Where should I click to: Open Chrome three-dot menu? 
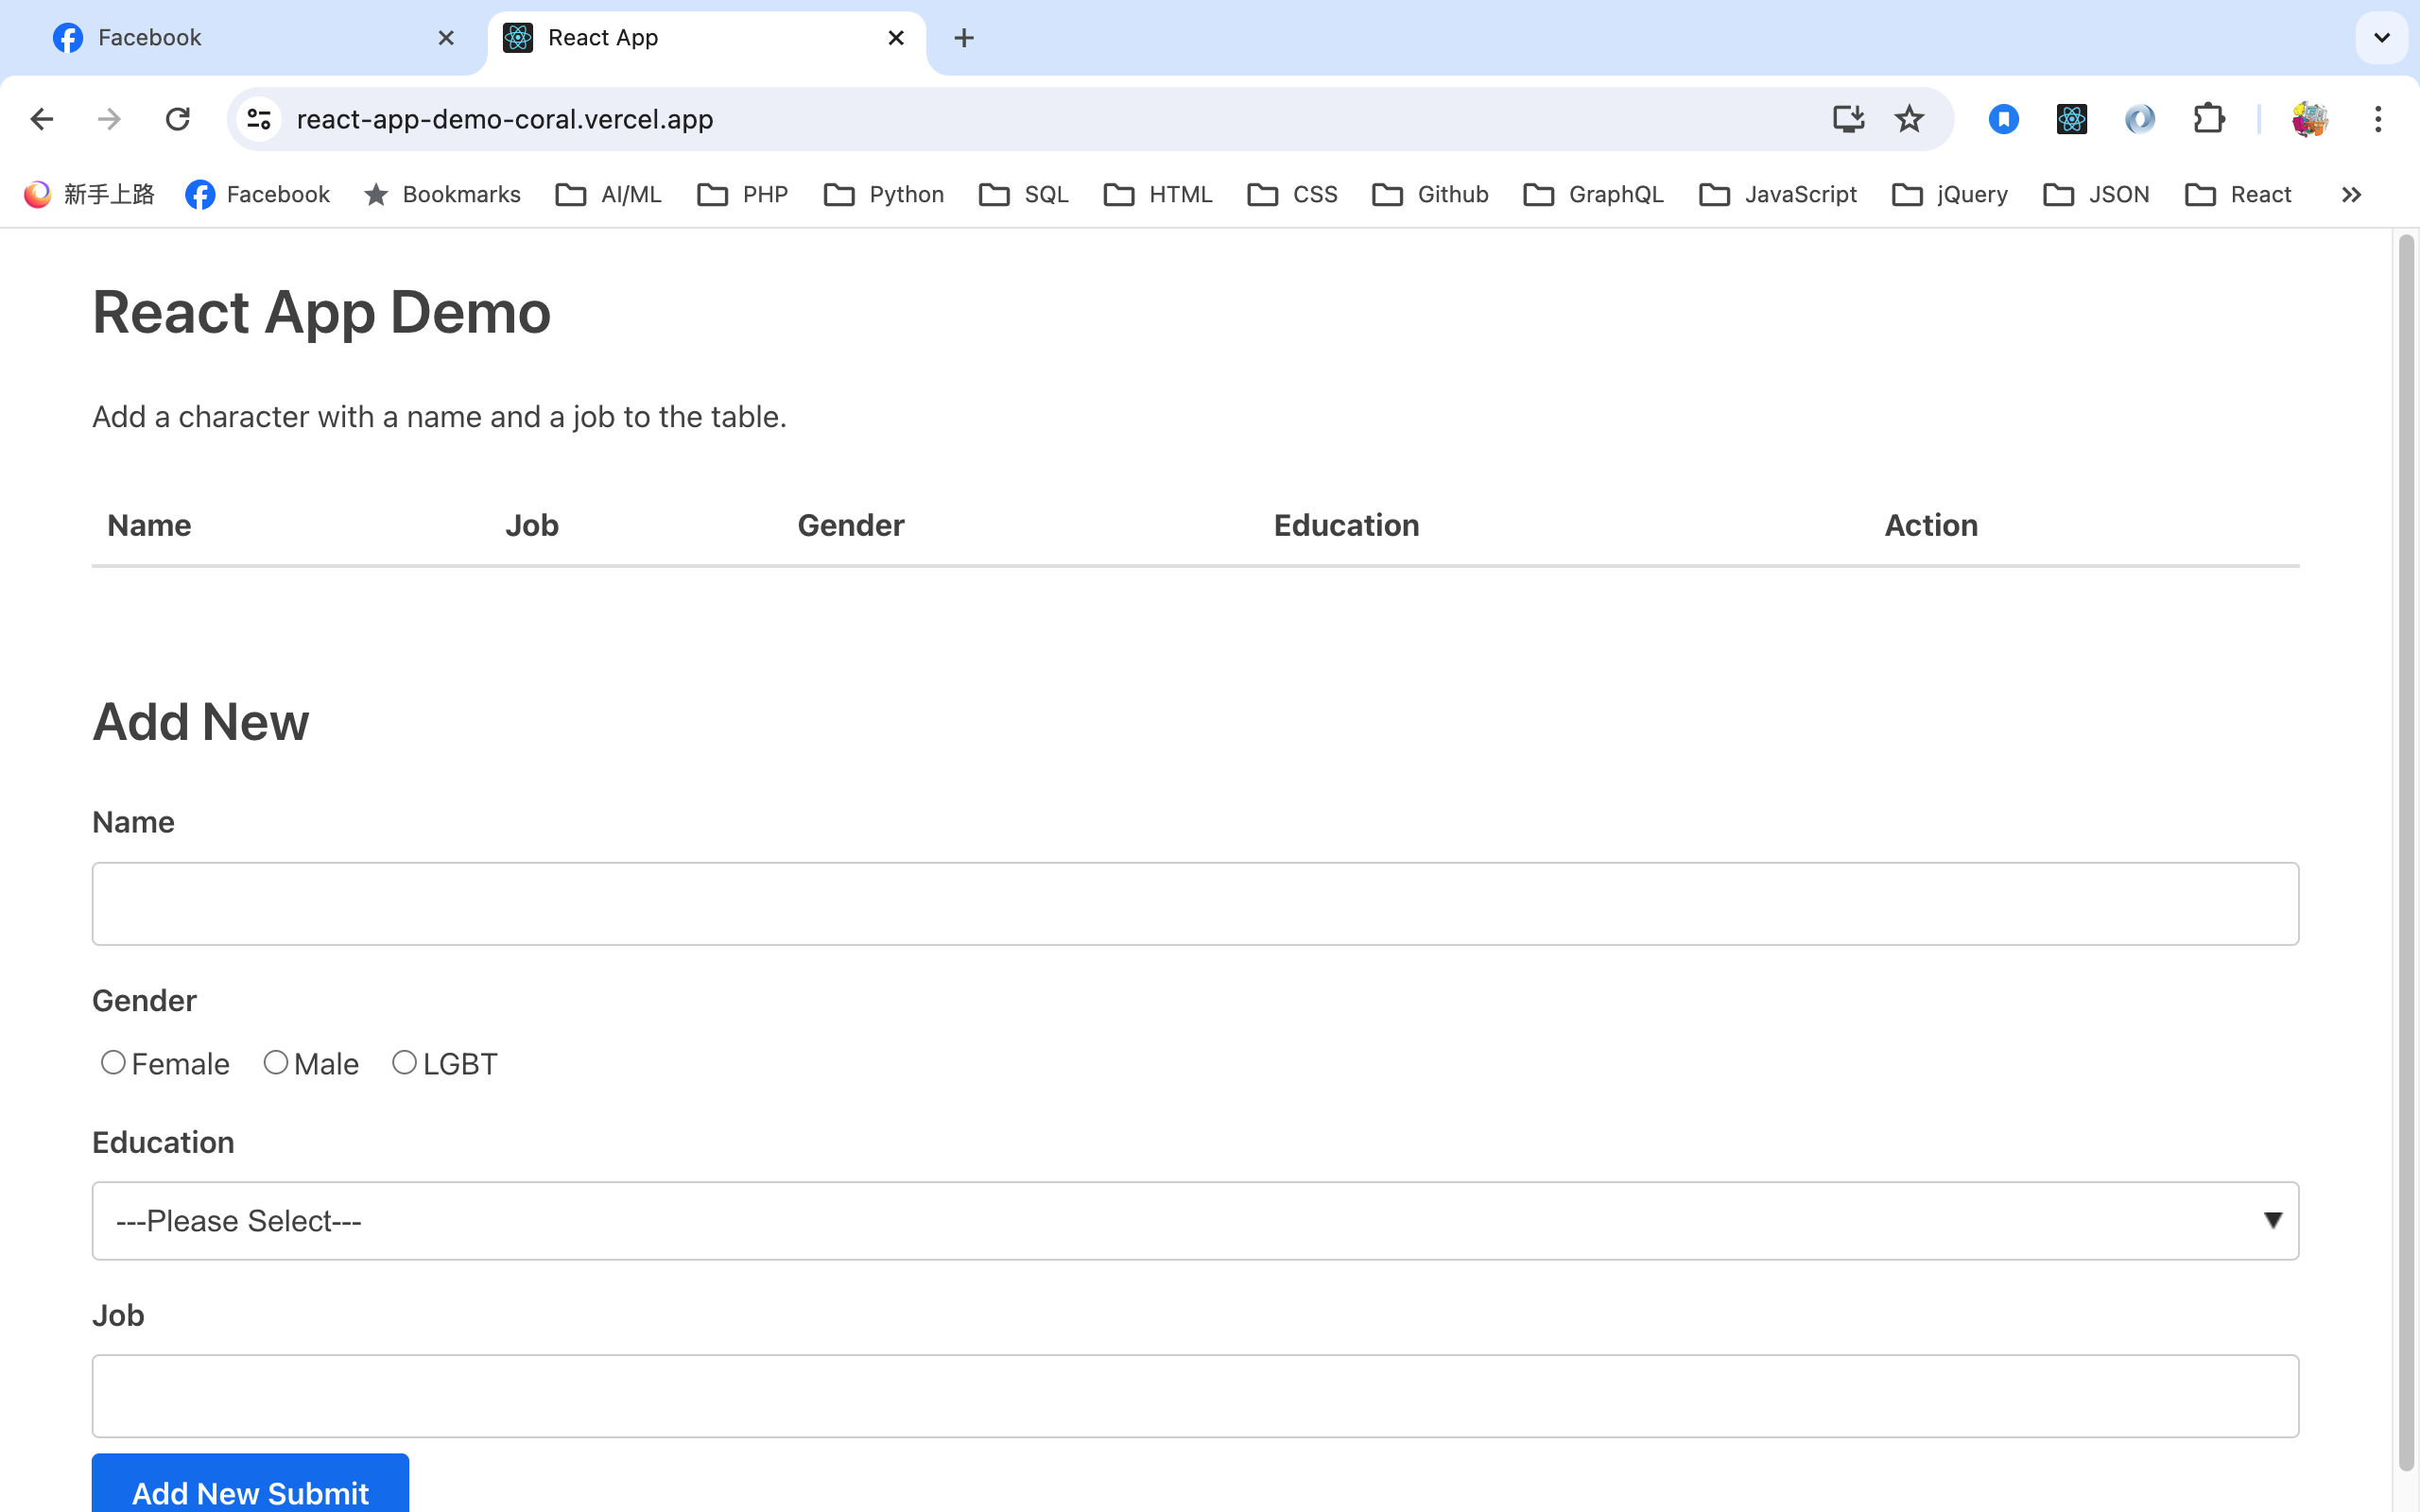(2378, 119)
